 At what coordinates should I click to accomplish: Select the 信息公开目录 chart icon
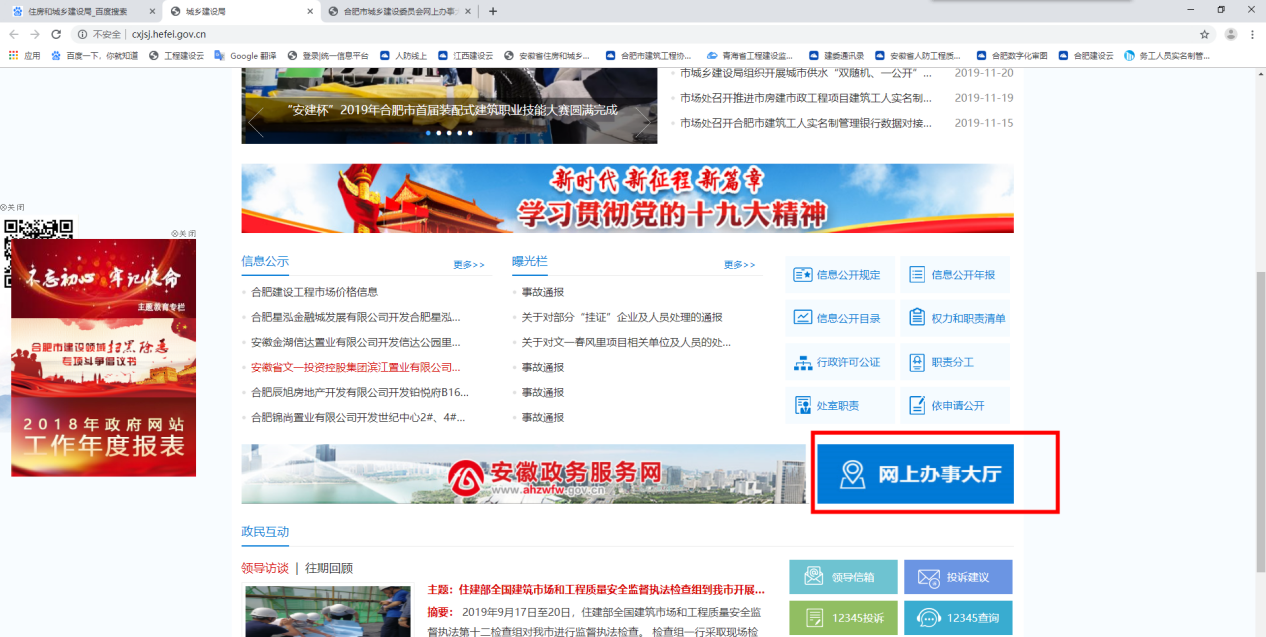pos(802,318)
